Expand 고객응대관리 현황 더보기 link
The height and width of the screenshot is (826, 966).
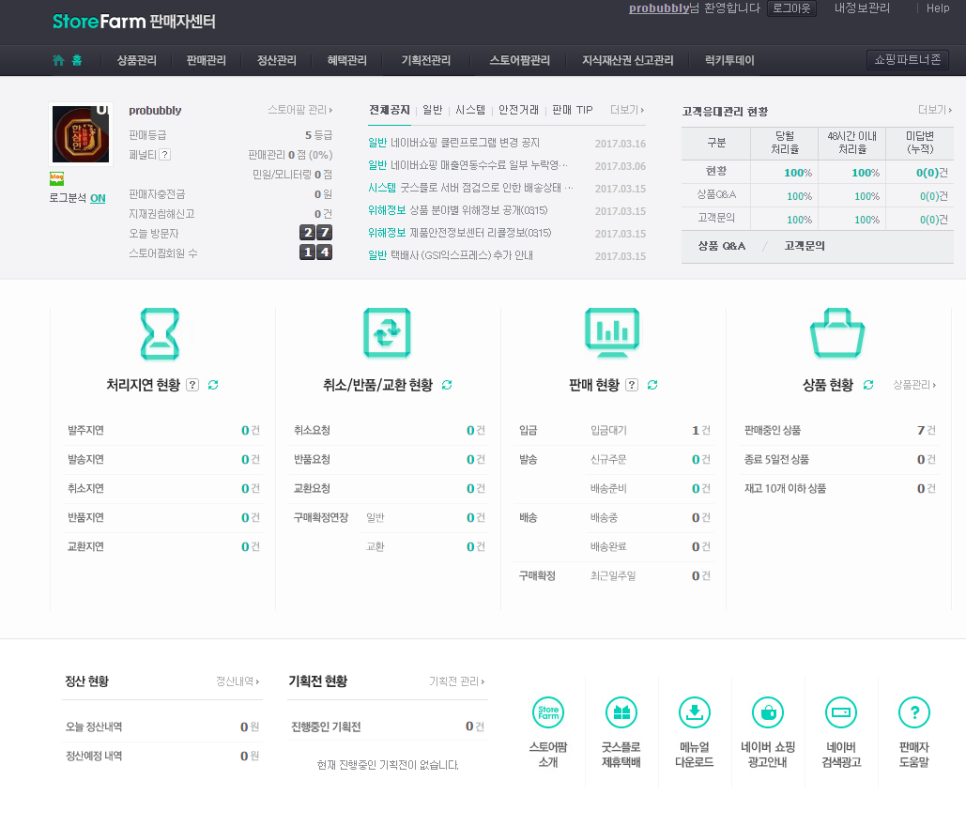(x=935, y=110)
